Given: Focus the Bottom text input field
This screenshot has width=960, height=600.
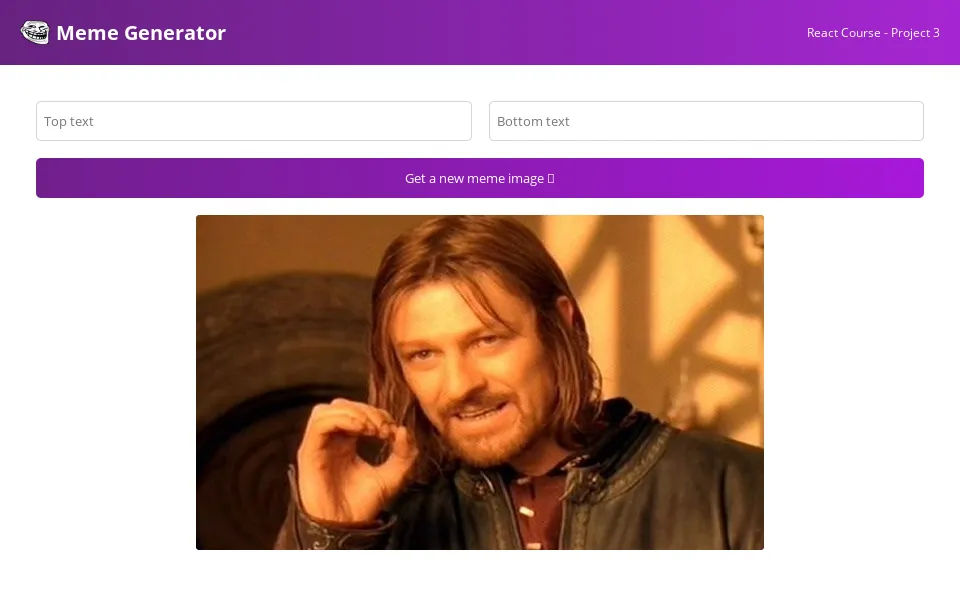Looking at the screenshot, I should (706, 121).
